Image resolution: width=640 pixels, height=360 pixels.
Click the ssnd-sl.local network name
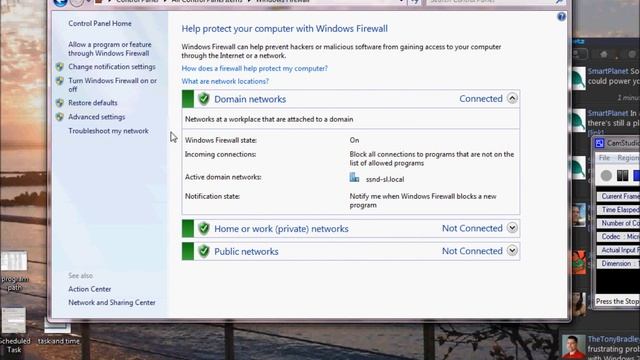(385, 179)
